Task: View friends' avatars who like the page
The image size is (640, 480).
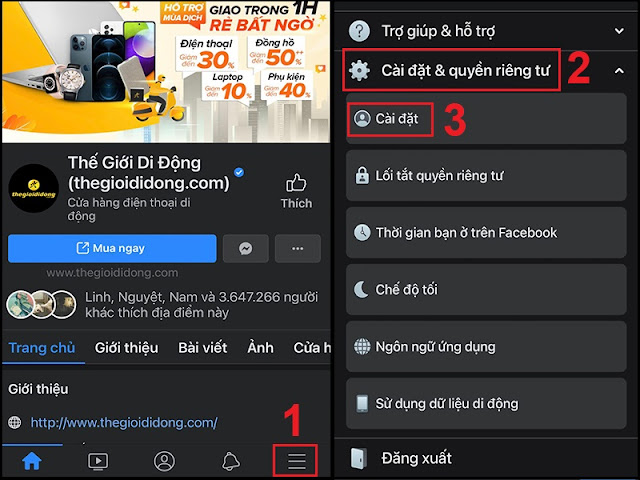Action: click(x=41, y=304)
